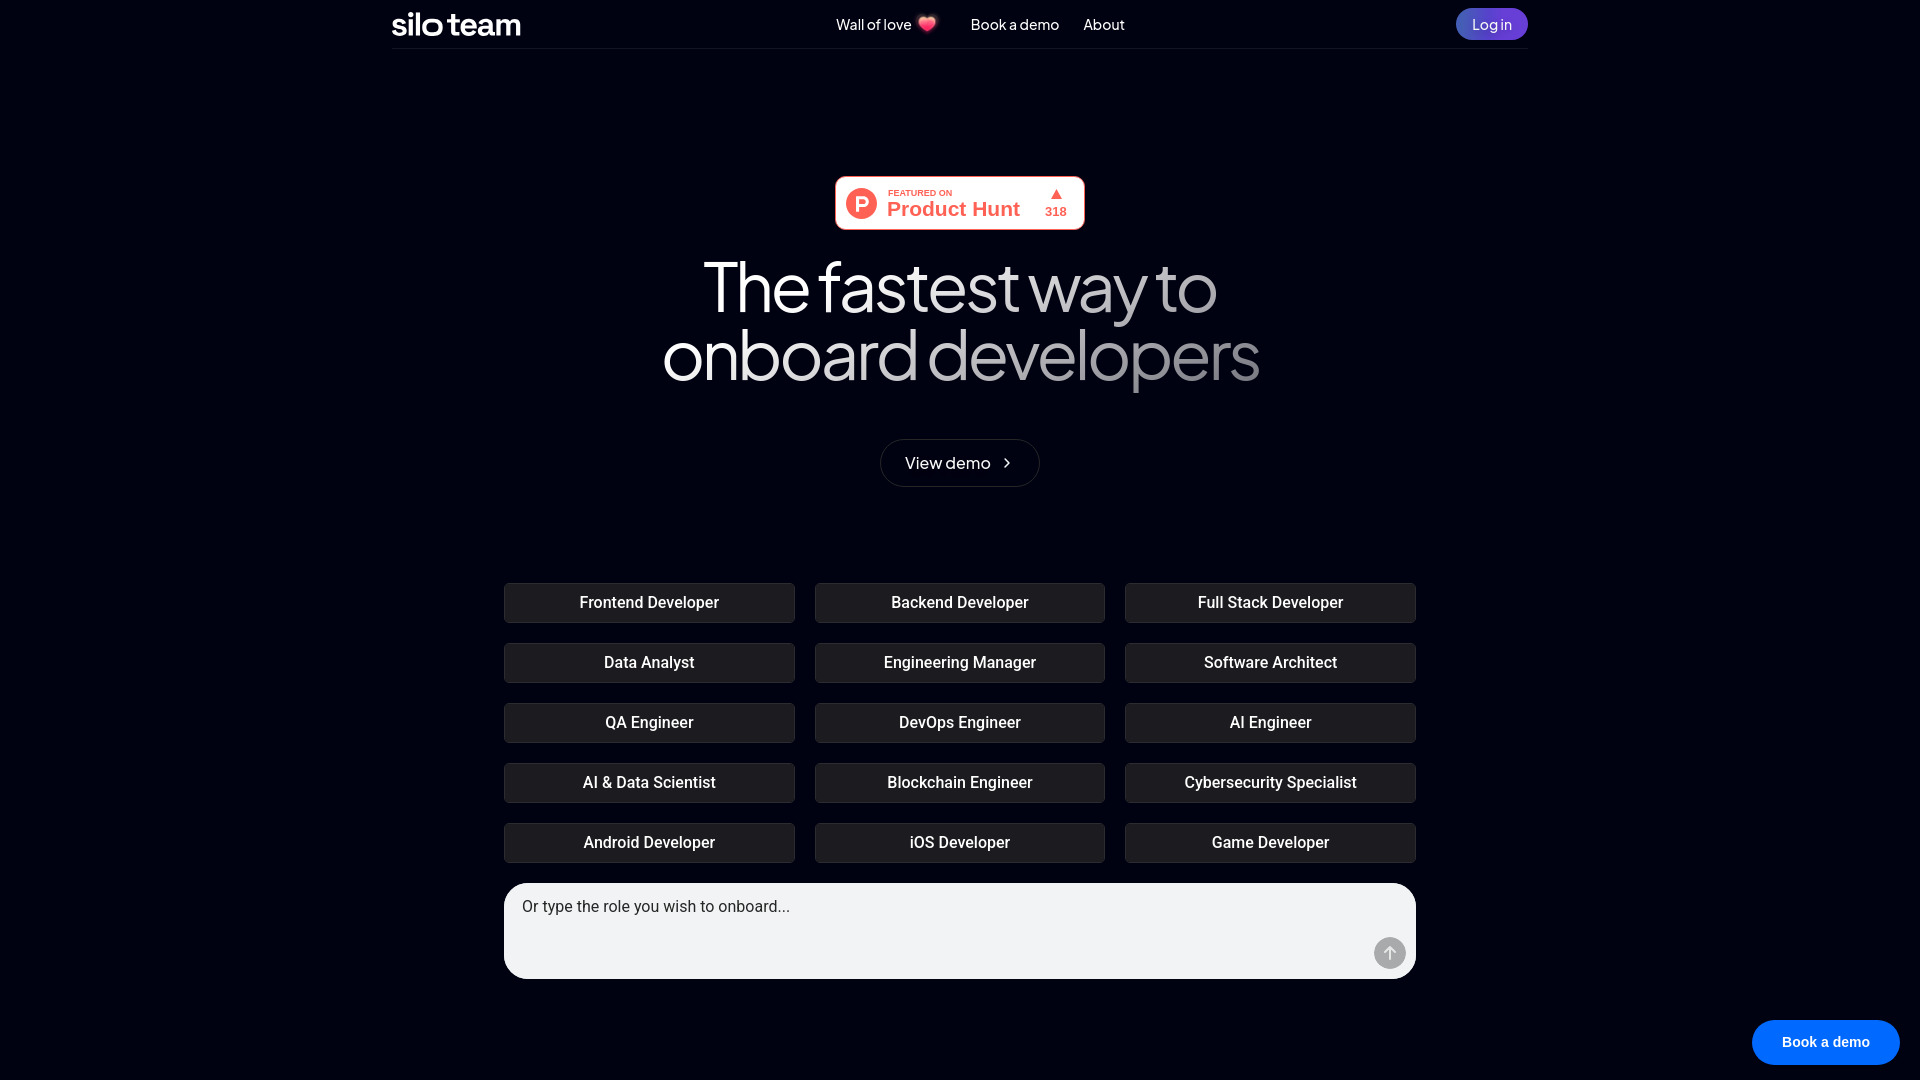Click the submit arrow icon in input field
The image size is (1920, 1080).
(x=1389, y=952)
